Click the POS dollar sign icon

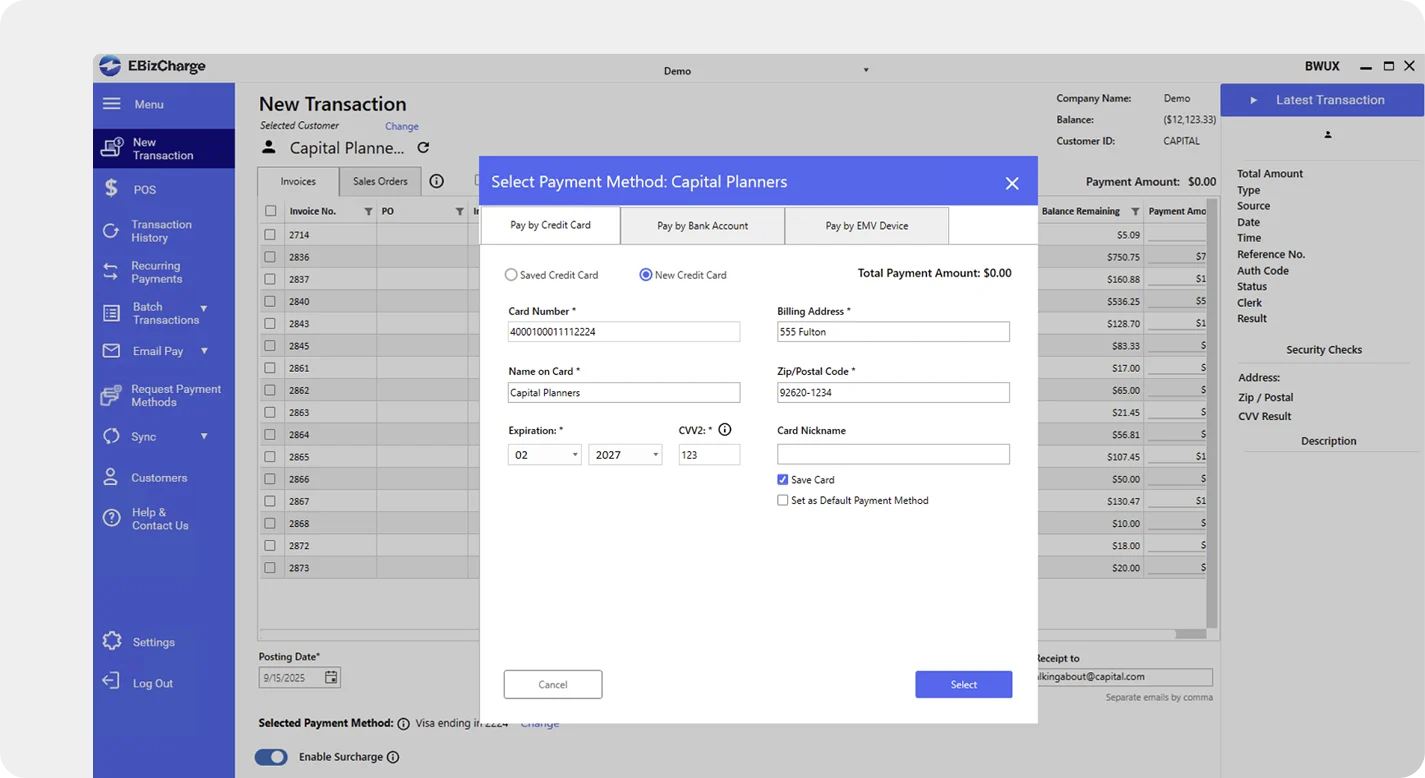112,189
